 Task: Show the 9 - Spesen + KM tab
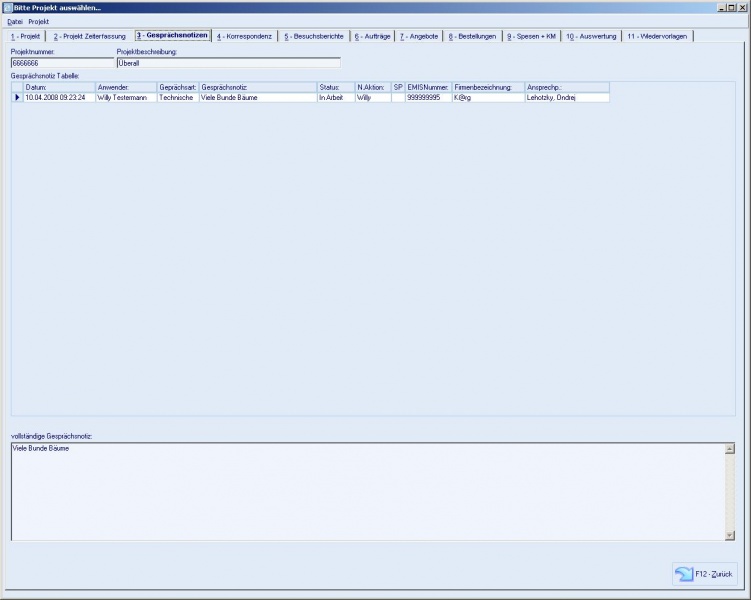[x=532, y=36]
